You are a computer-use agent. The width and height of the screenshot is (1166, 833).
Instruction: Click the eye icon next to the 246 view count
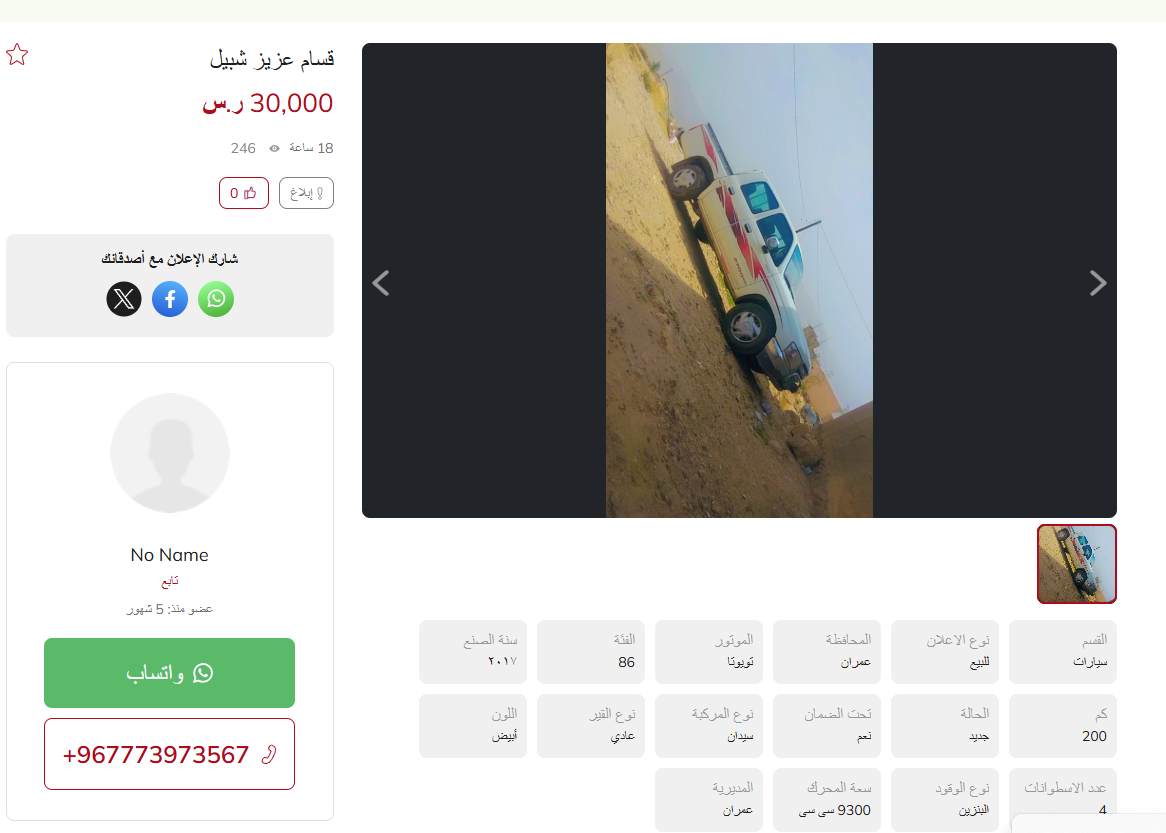click(x=274, y=149)
